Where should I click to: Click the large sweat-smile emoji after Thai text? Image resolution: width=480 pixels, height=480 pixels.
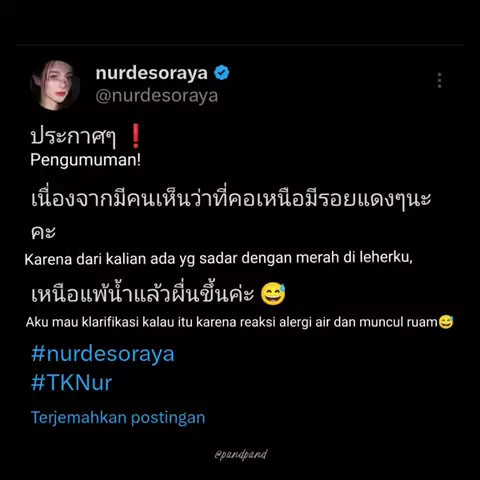click(x=273, y=294)
